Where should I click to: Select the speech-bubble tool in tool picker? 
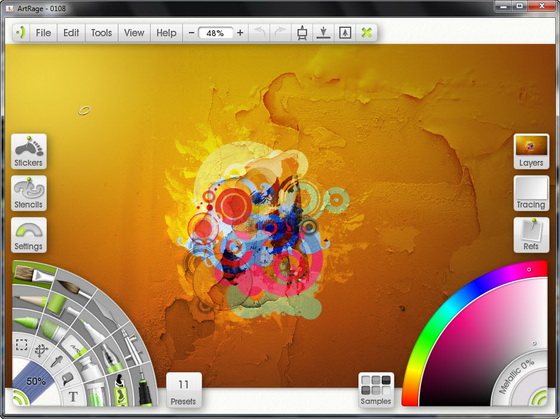67,379
